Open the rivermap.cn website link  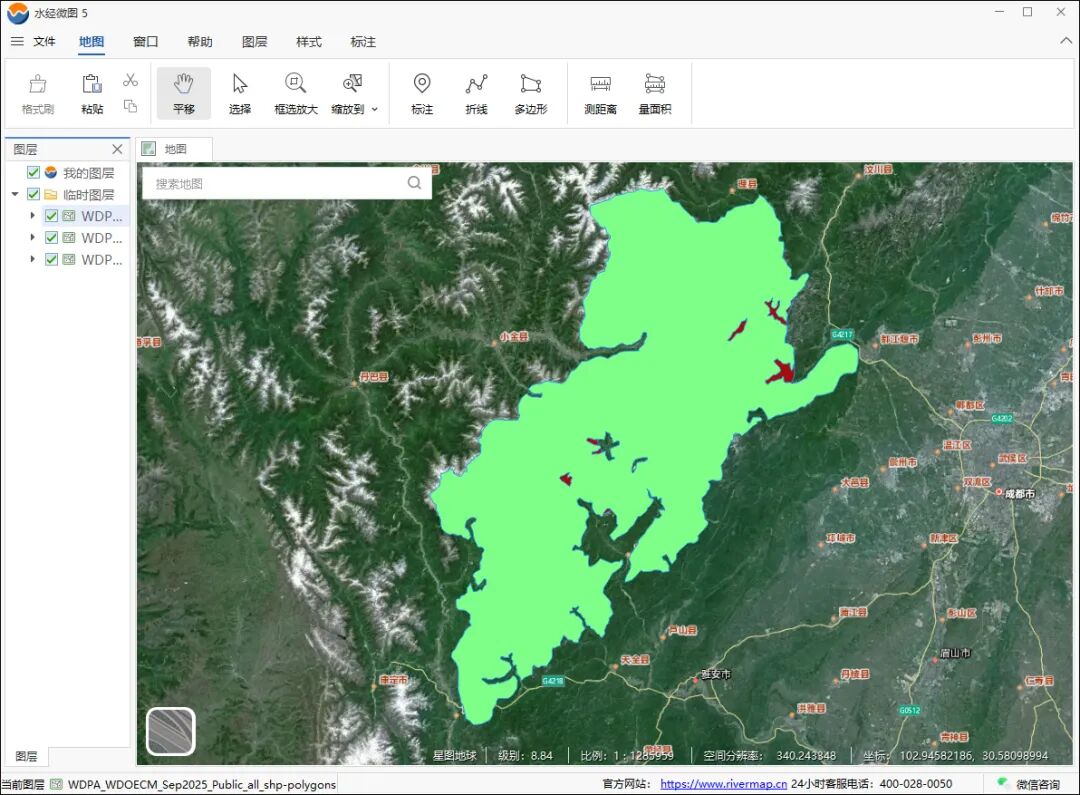723,784
